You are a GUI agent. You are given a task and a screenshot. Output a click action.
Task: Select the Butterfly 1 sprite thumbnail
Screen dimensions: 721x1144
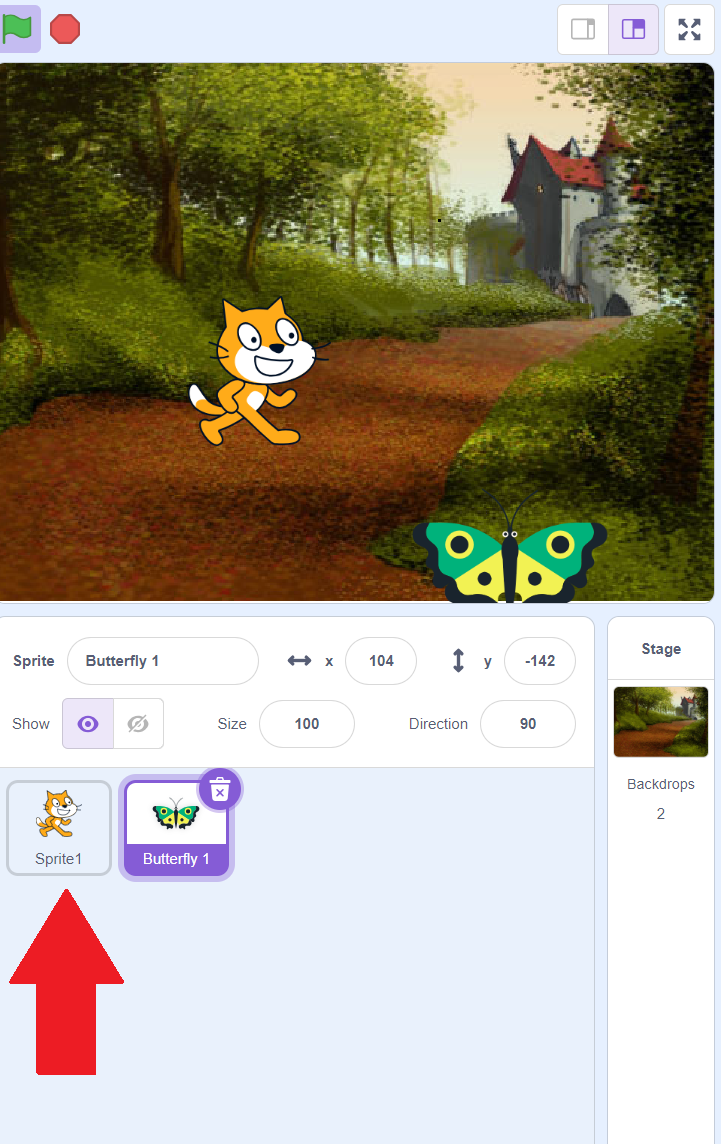pos(176,827)
